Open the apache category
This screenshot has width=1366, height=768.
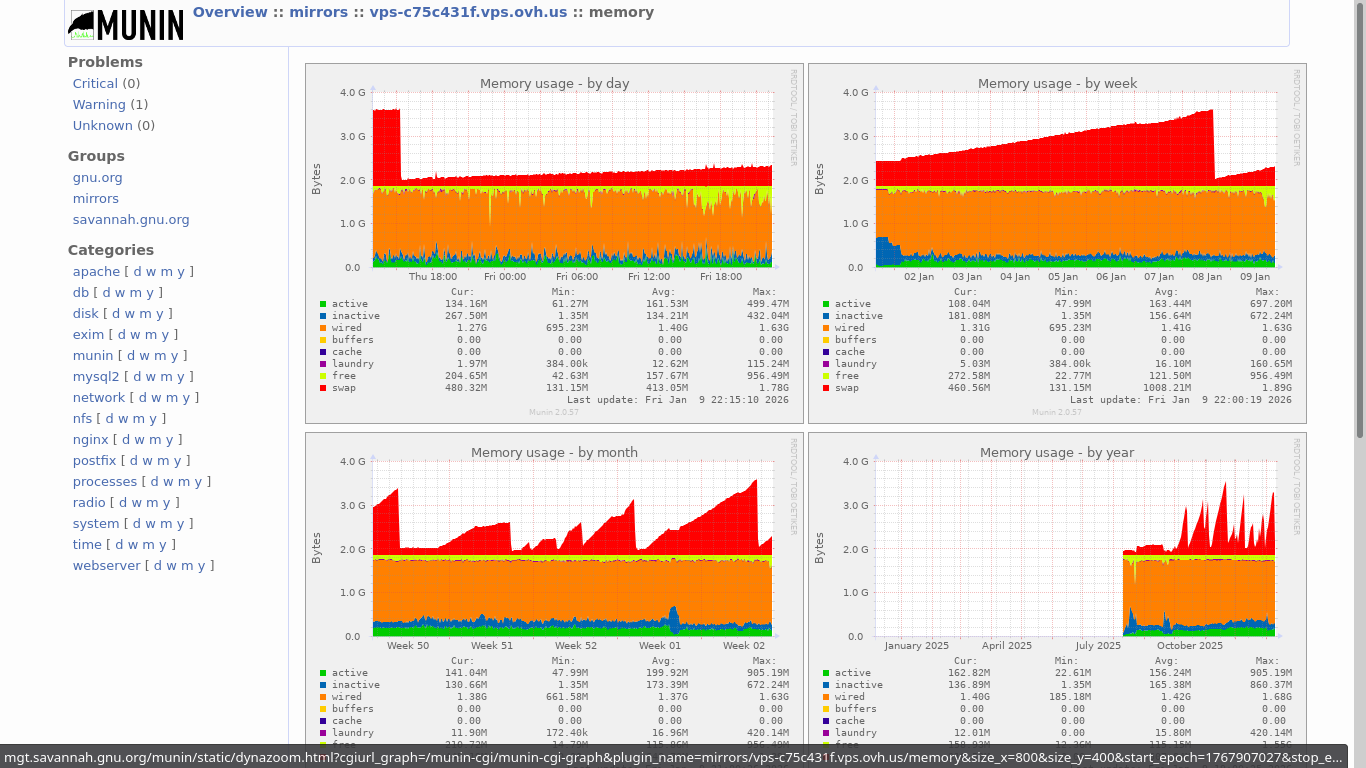click(96, 272)
